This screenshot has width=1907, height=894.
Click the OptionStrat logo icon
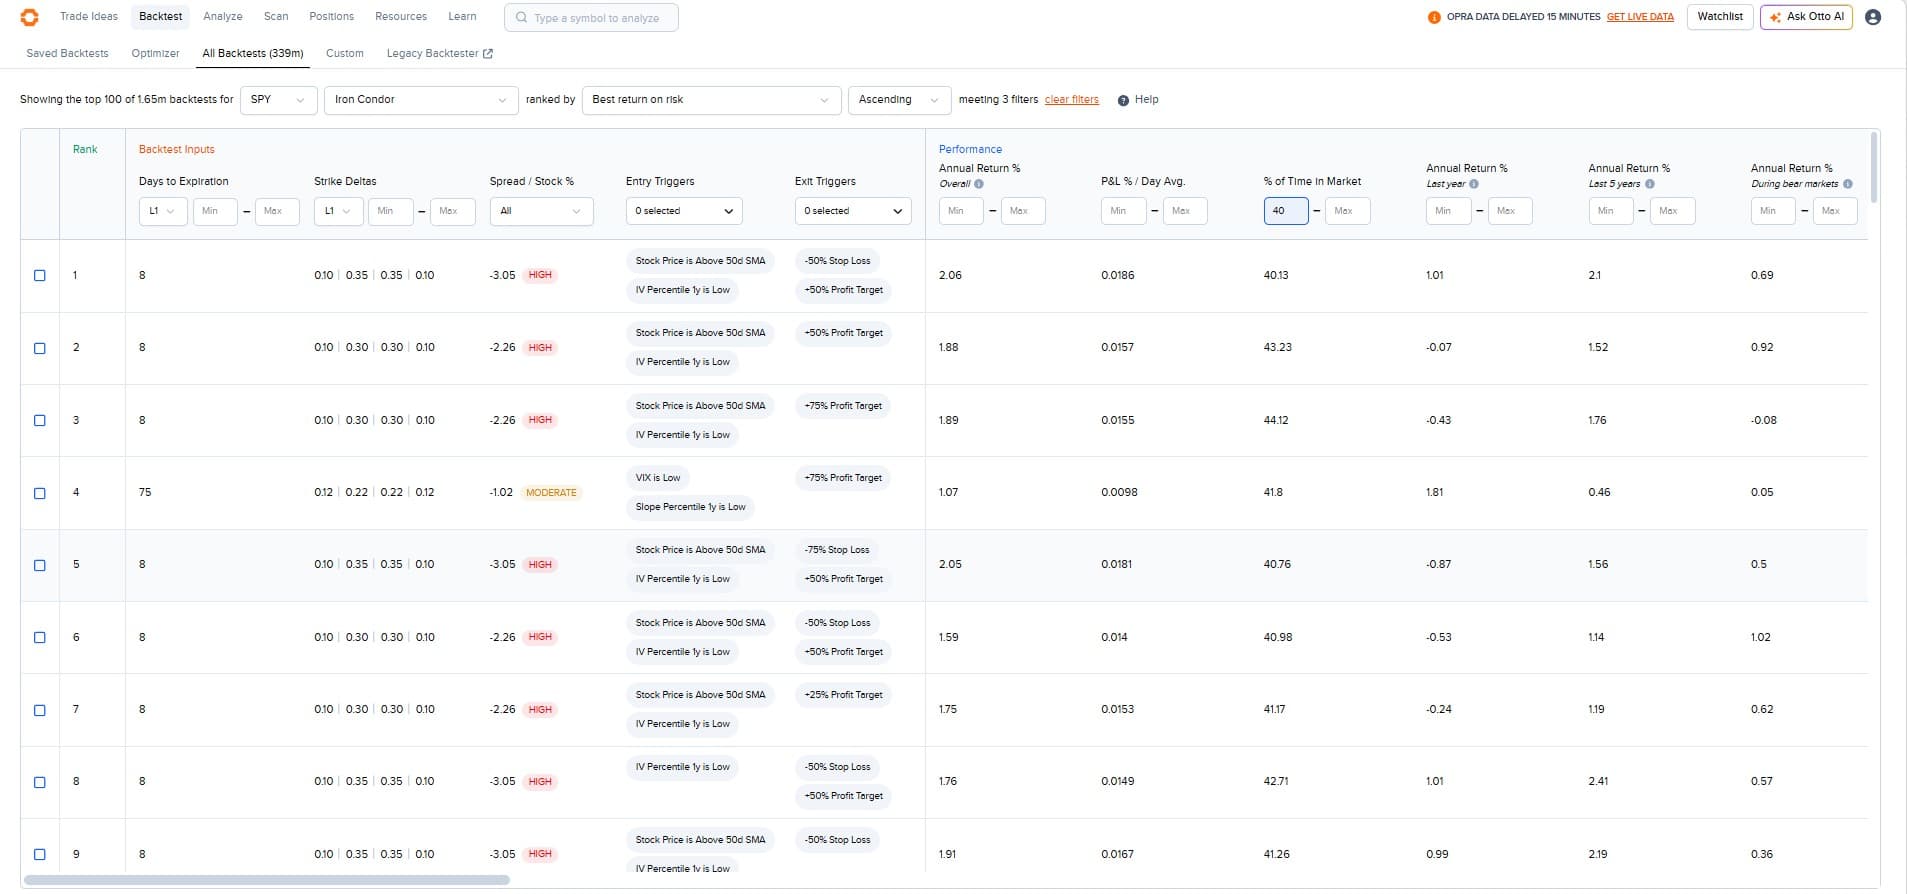[29, 17]
